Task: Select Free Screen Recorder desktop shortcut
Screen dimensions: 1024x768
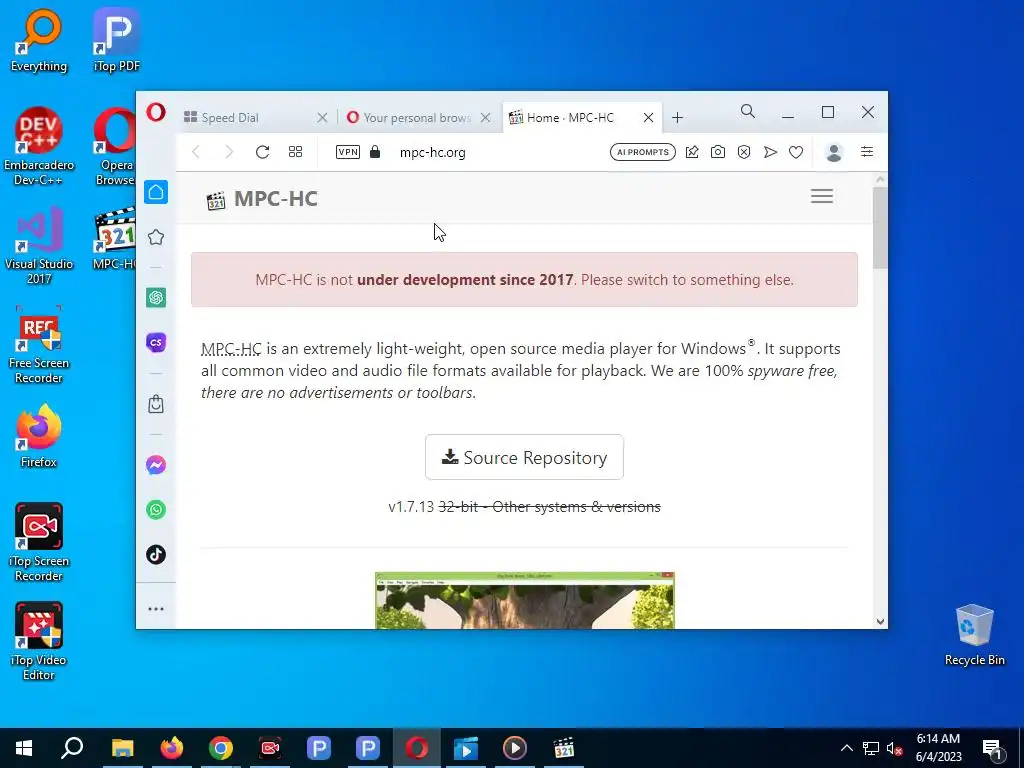Action: [x=39, y=345]
